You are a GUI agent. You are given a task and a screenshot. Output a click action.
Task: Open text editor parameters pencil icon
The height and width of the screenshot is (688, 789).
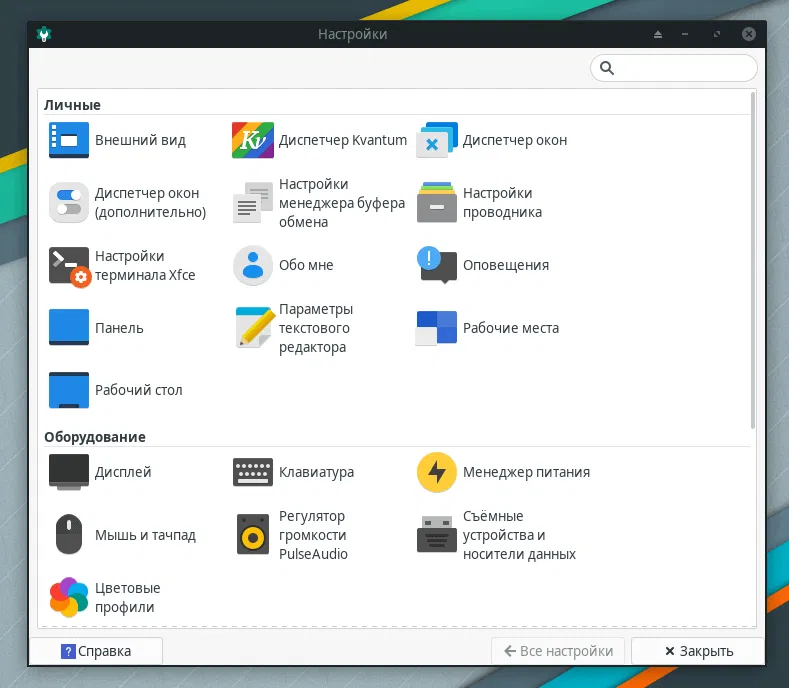[x=255, y=327]
